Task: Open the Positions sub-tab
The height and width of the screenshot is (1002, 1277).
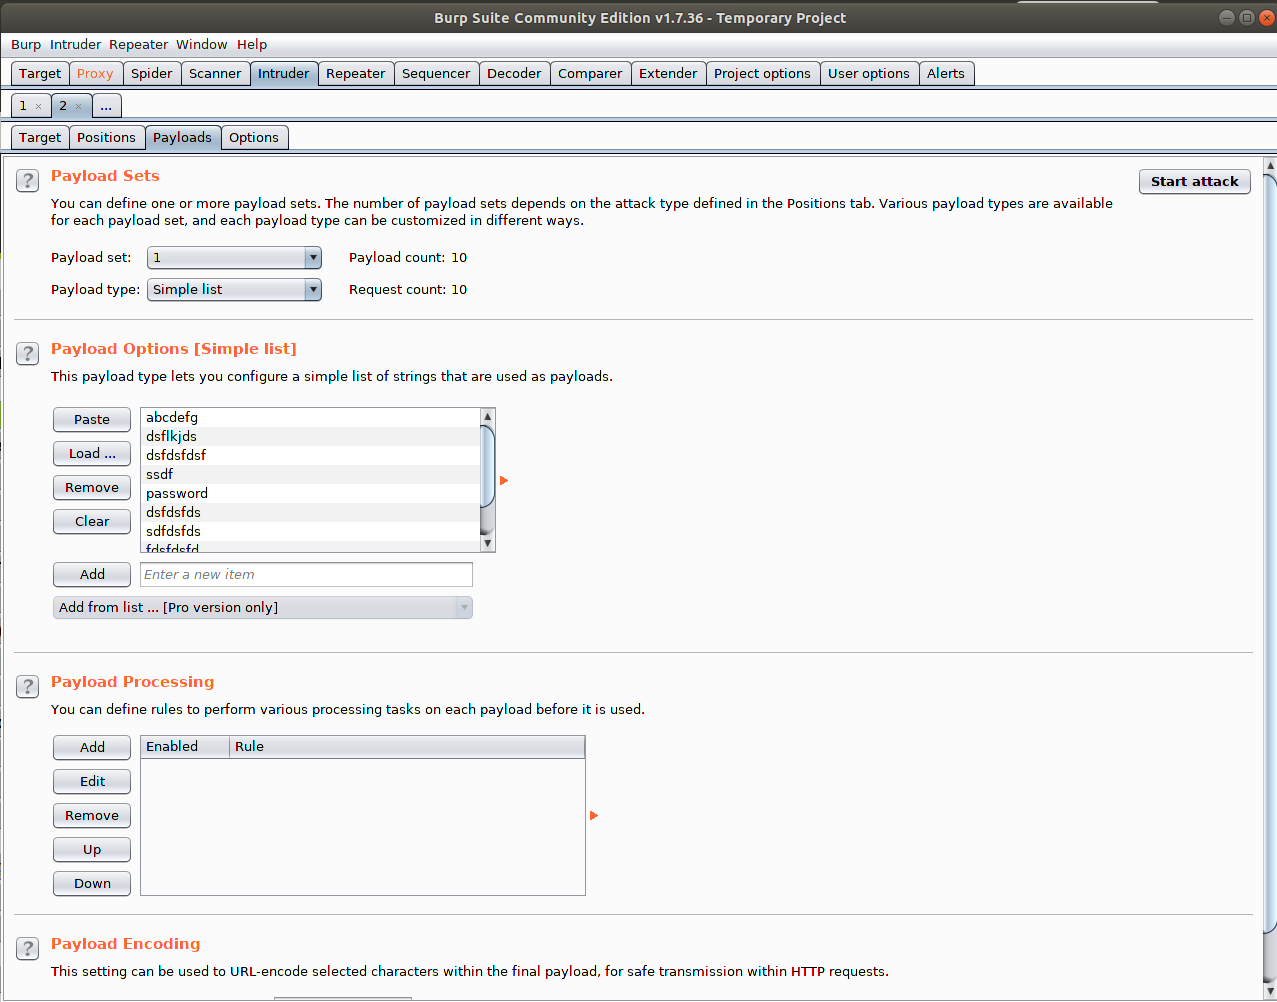Action: coord(106,138)
